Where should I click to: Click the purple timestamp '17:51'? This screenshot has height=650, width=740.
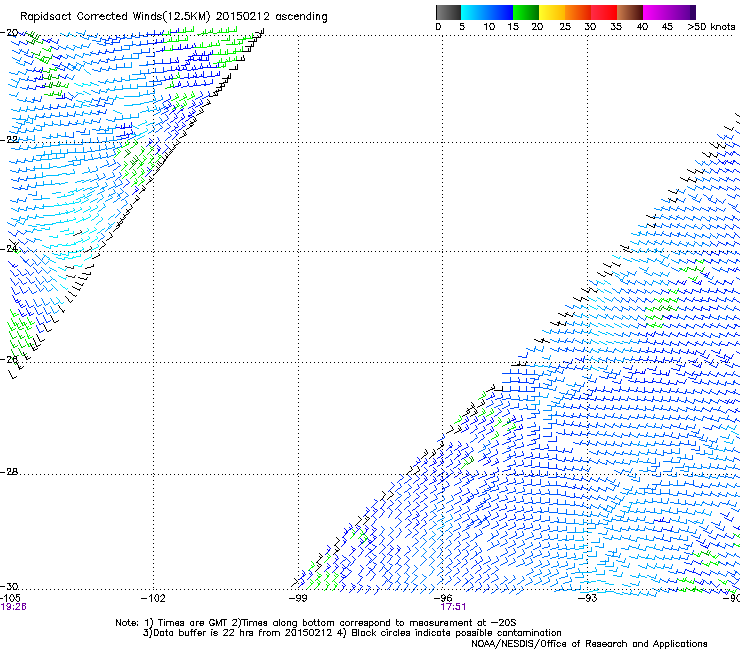point(453,607)
